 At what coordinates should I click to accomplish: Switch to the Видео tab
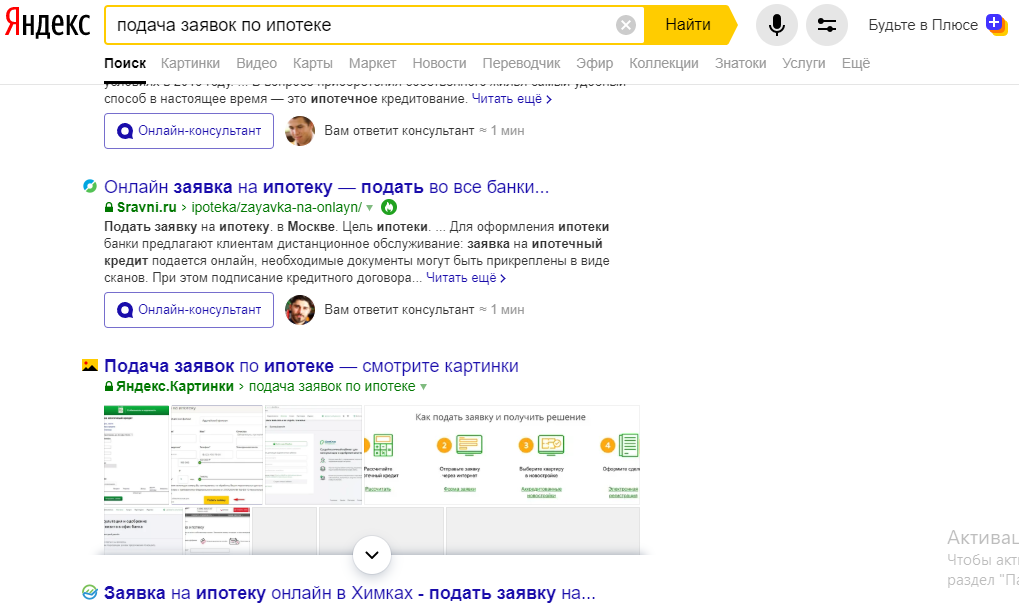257,63
